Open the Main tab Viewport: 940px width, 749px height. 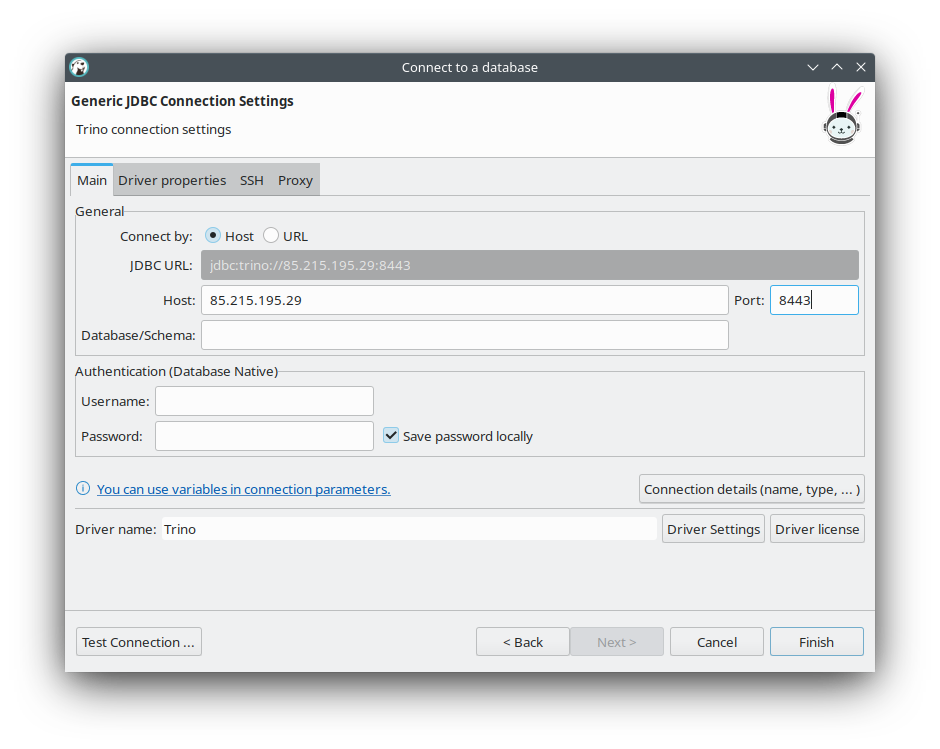pyautogui.click(x=92, y=180)
